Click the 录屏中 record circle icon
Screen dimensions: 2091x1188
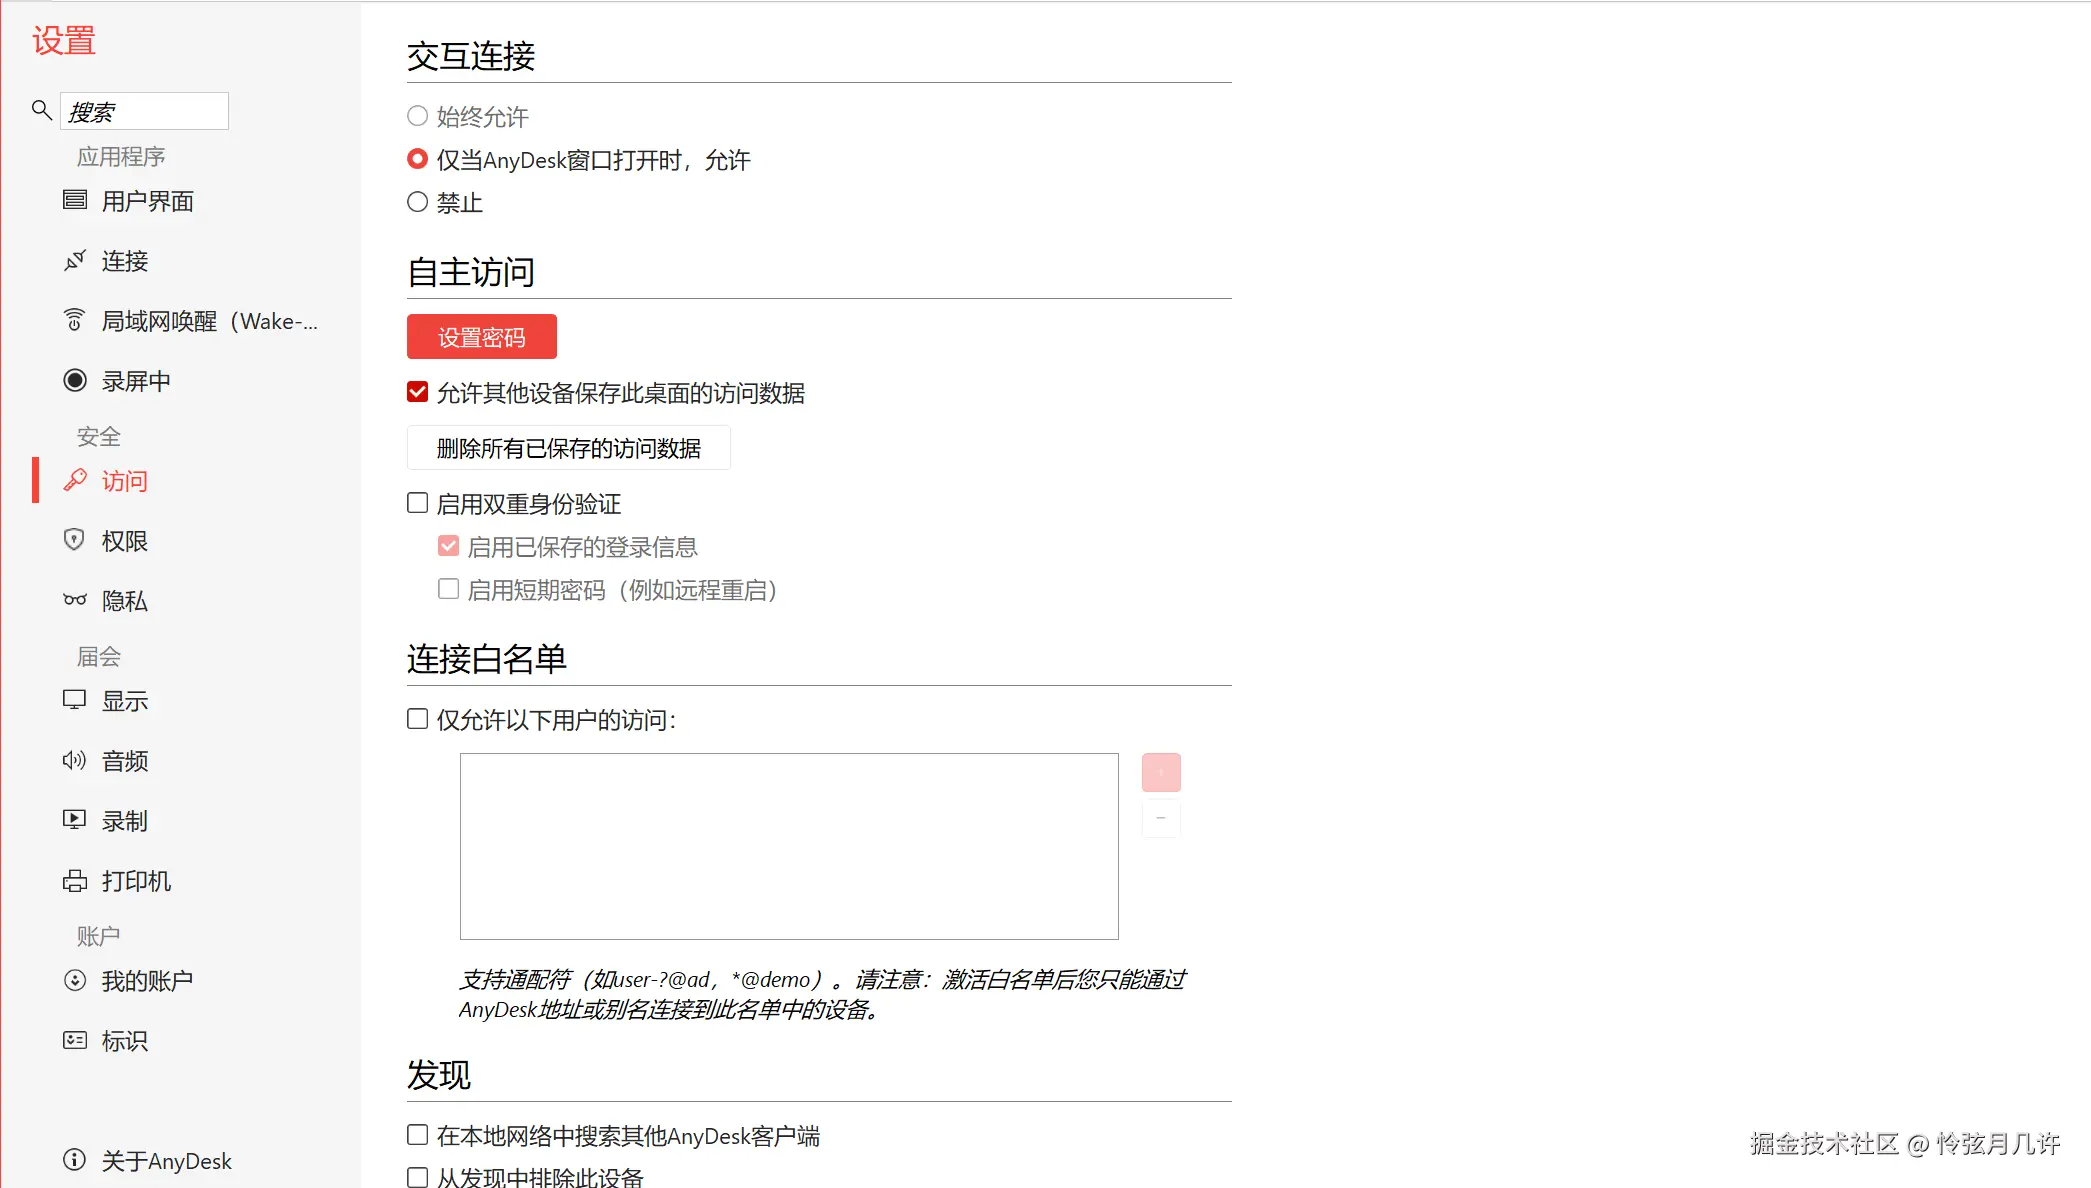(75, 380)
